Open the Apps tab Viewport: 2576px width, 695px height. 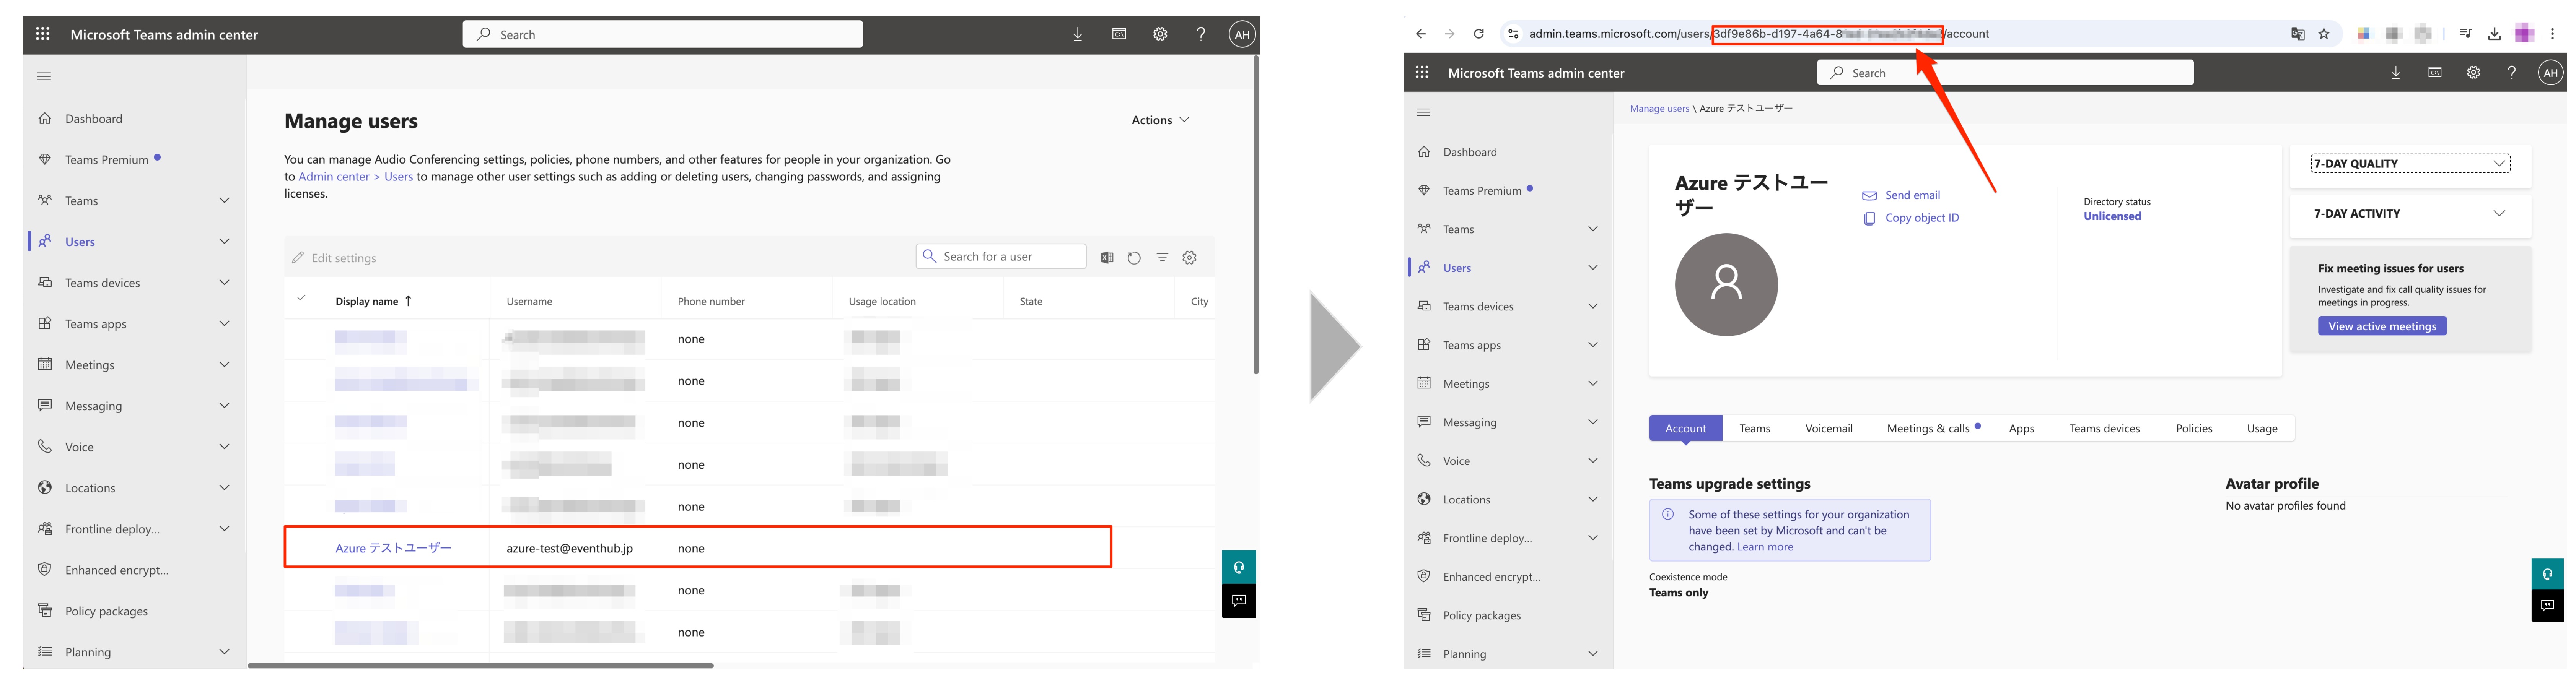(x=2021, y=428)
